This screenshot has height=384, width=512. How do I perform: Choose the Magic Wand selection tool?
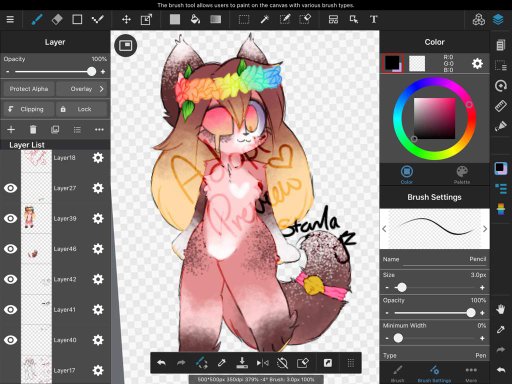[x=265, y=19]
